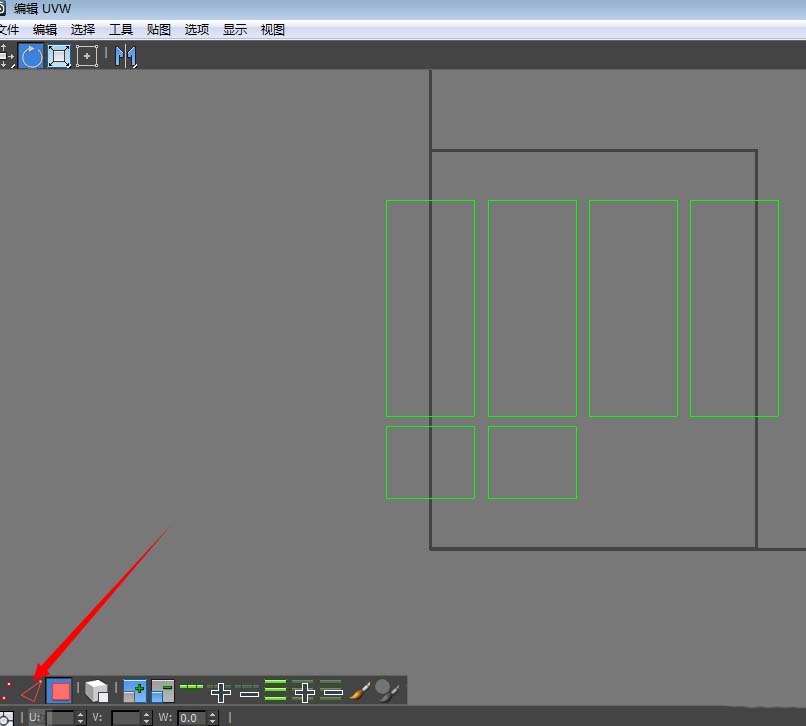This screenshot has width=806, height=726.
Task: Click Grow Ring plus icon
Action: [304, 692]
